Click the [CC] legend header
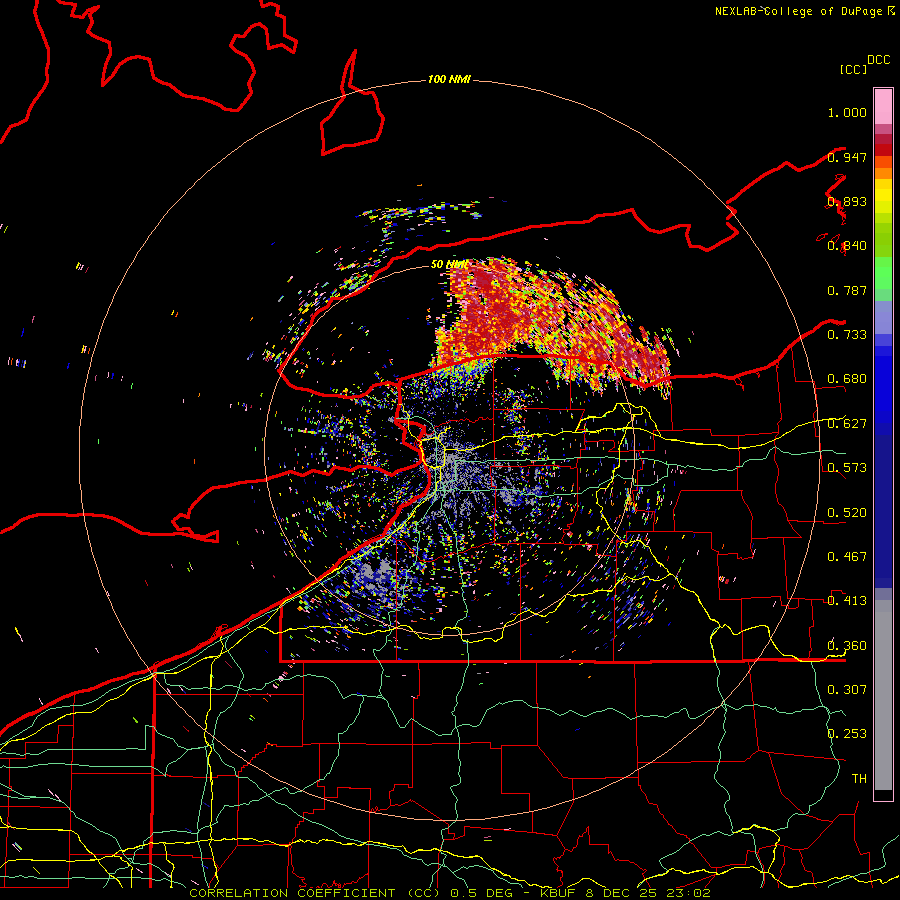The height and width of the screenshot is (900, 900). [854, 69]
